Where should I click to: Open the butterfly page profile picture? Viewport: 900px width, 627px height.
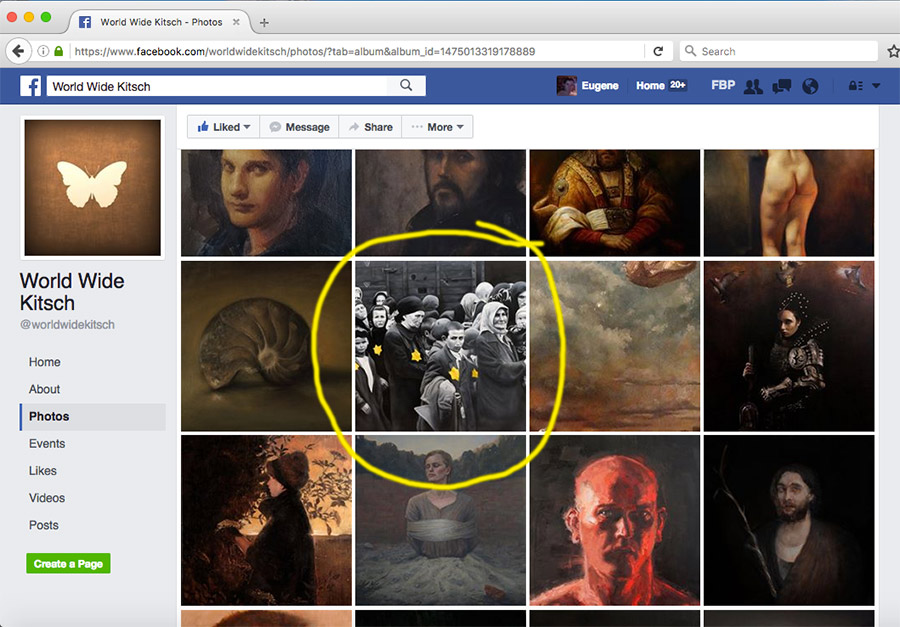(92, 188)
